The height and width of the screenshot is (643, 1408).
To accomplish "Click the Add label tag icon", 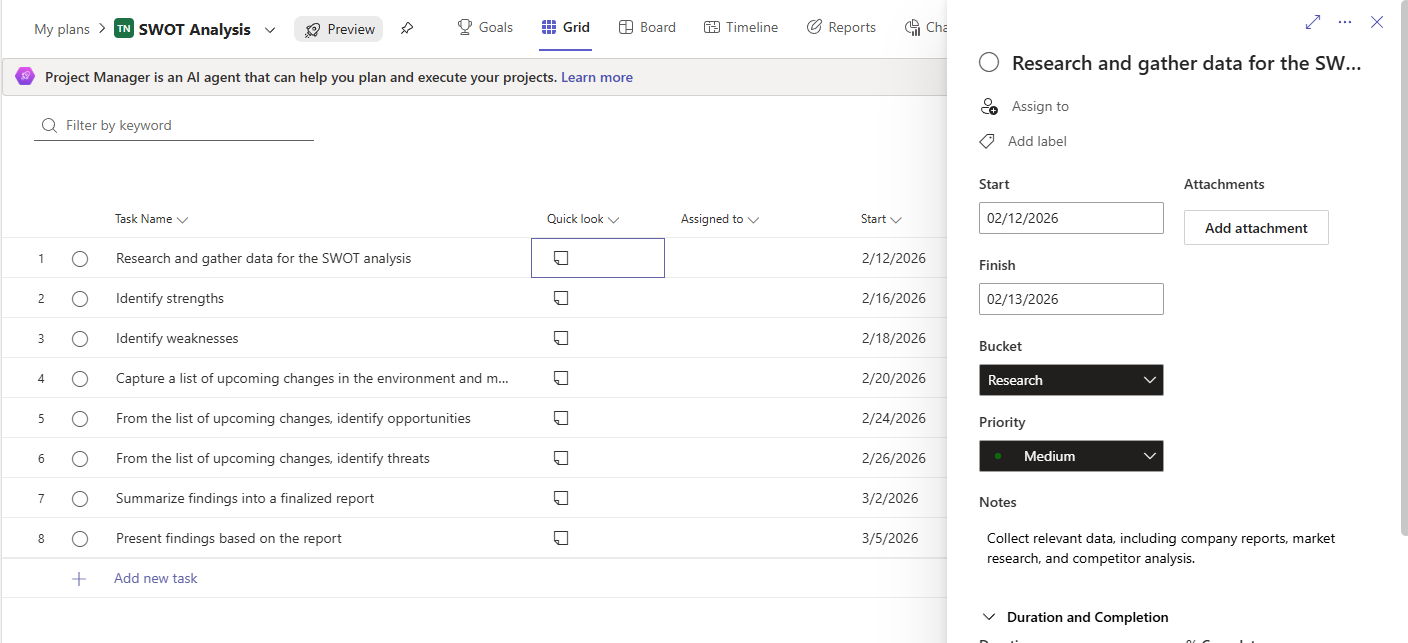I will coord(987,141).
